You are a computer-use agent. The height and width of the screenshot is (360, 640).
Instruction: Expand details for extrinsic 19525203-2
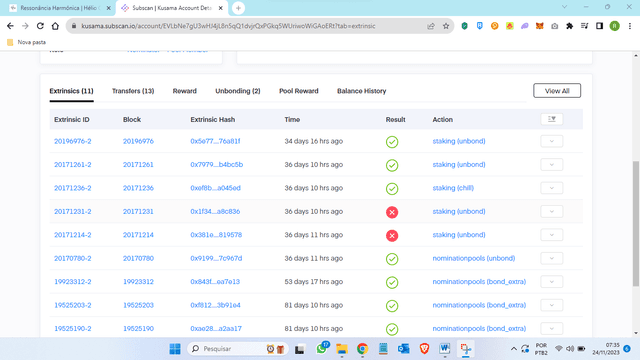tap(552, 305)
